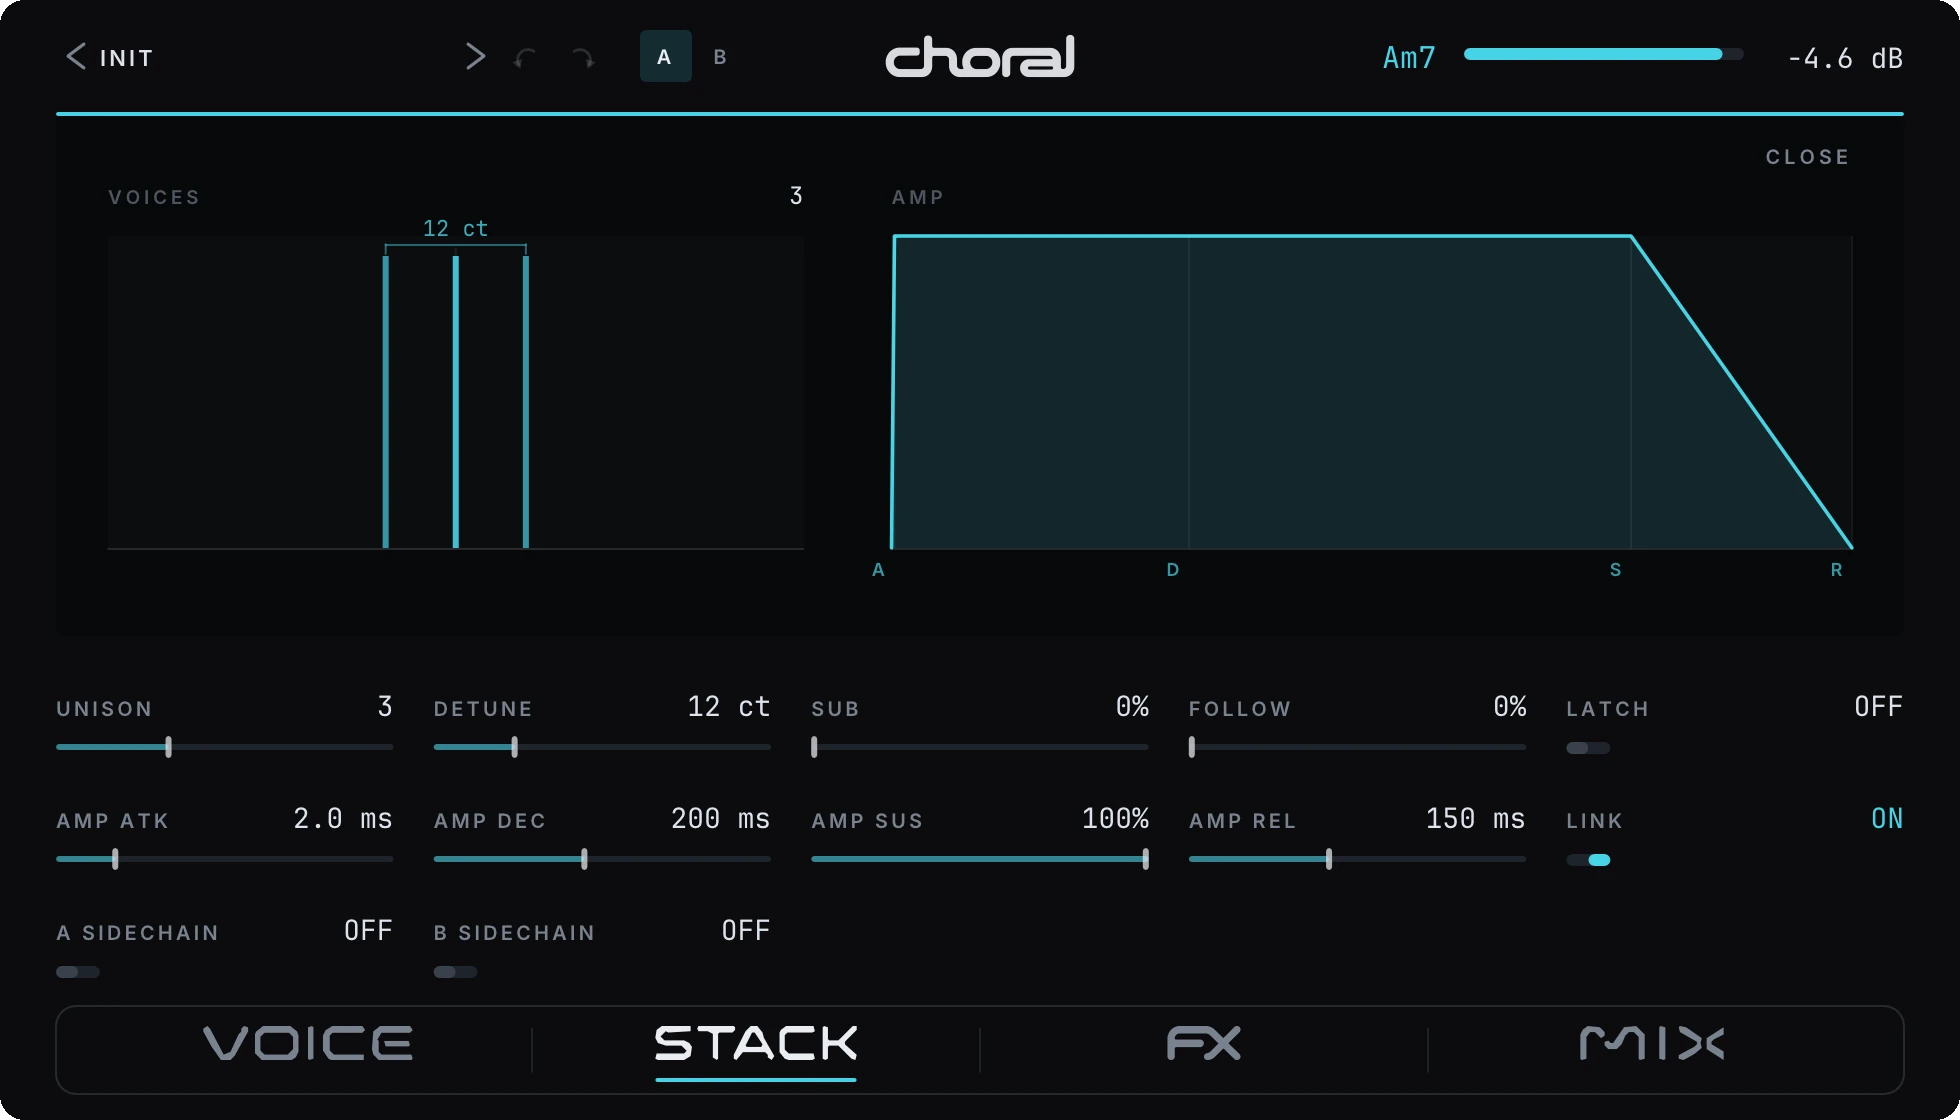1960x1120 pixels.
Task: Open the FX tab
Action: (1204, 1044)
